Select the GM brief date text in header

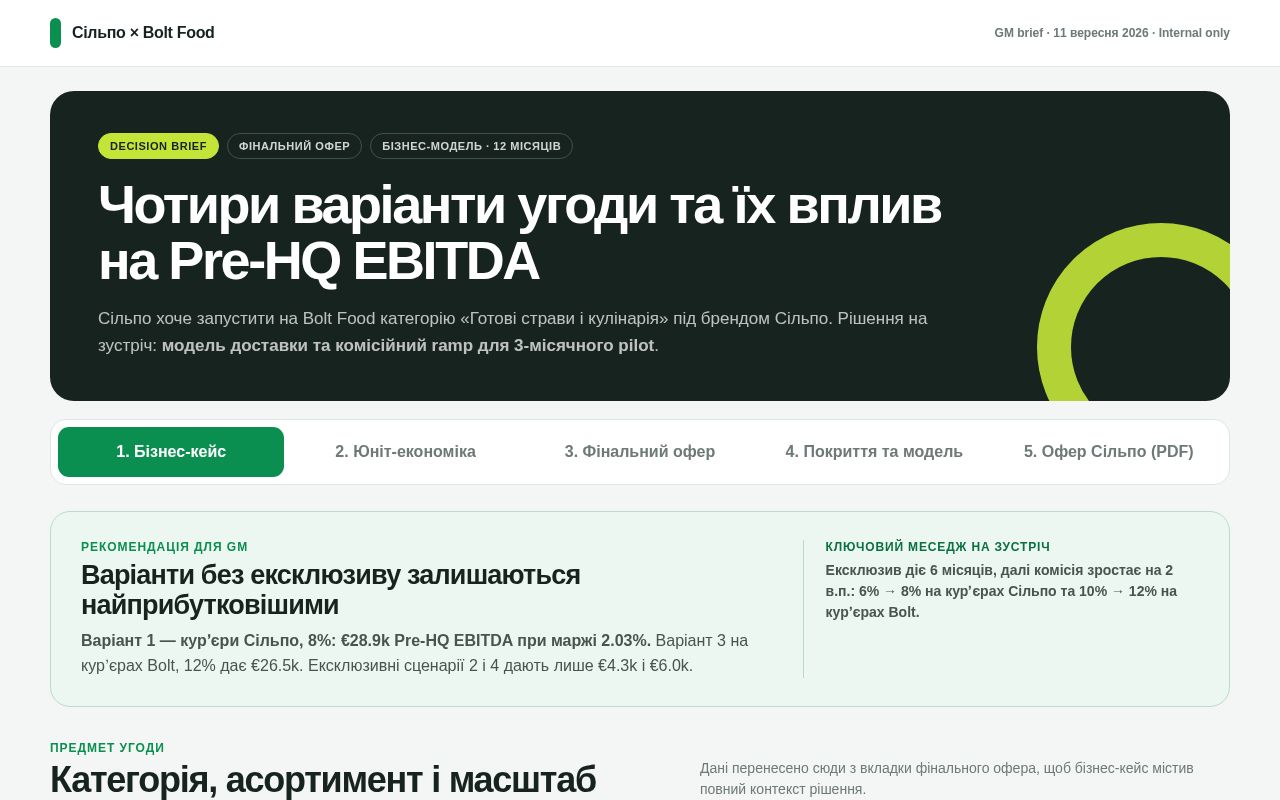[1112, 33]
